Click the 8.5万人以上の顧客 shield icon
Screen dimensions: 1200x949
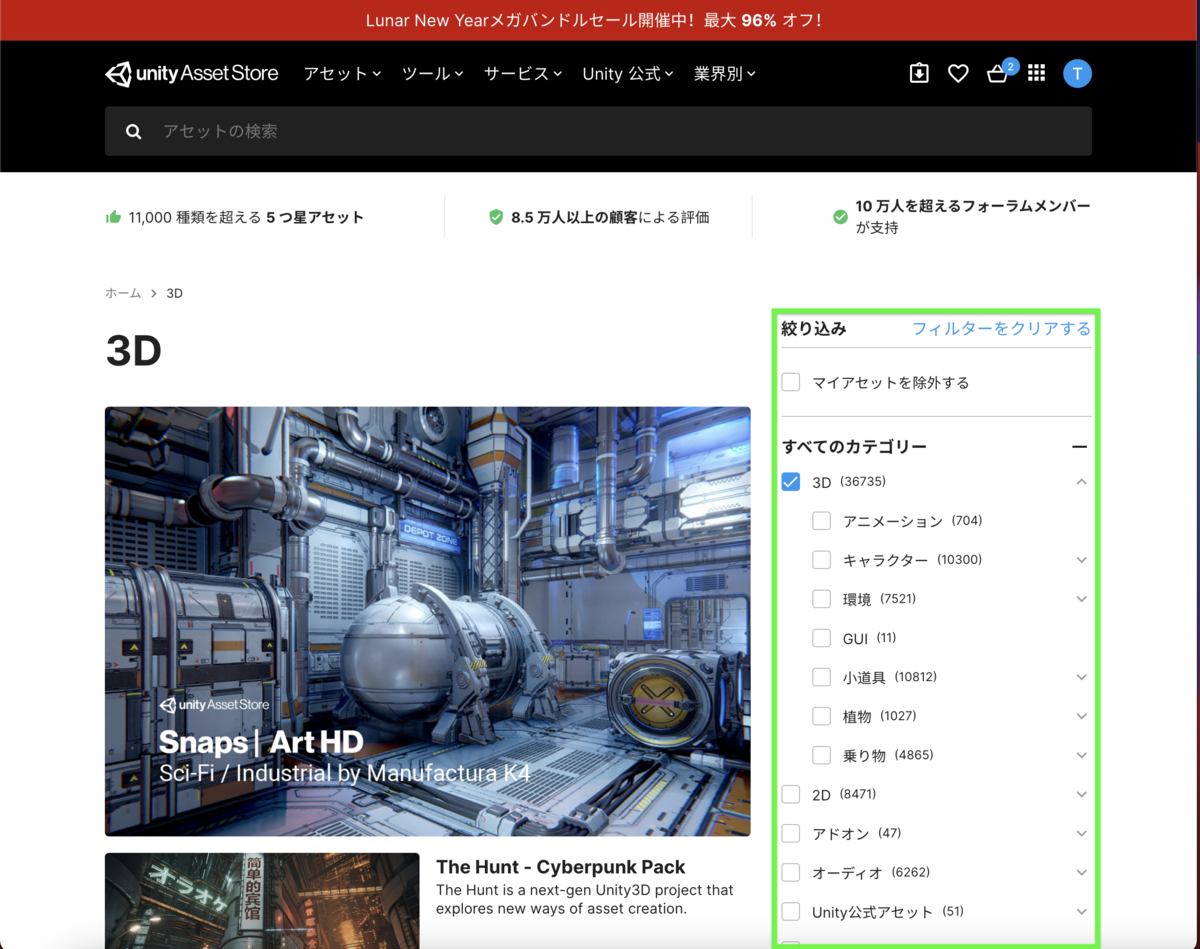click(x=496, y=217)
